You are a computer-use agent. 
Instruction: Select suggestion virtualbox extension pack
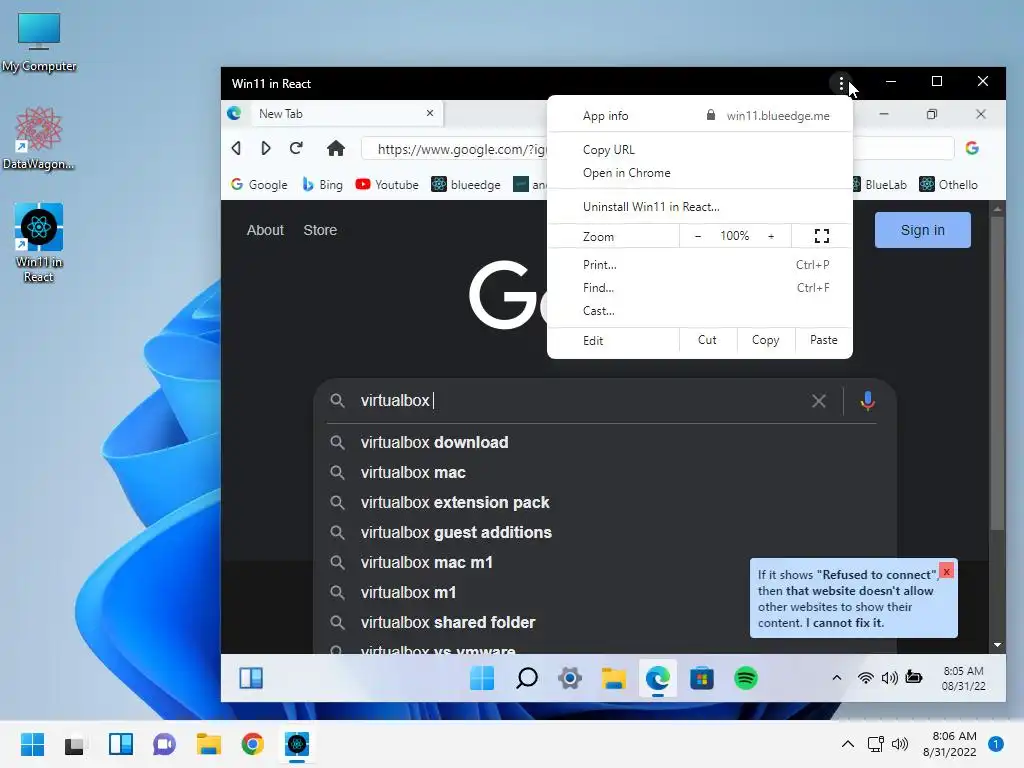pyautogui.click(x=605, y=502)
